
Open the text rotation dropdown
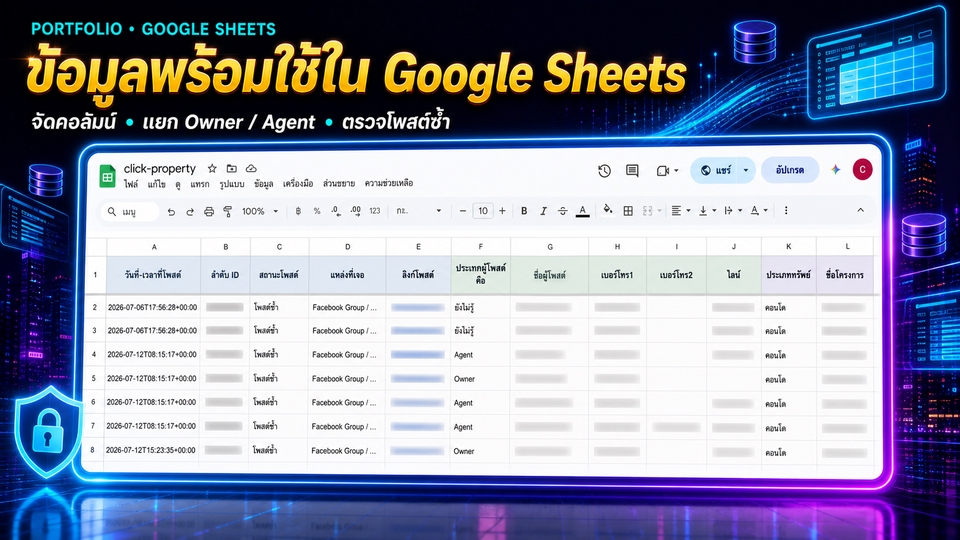click(x=759, y=211)
